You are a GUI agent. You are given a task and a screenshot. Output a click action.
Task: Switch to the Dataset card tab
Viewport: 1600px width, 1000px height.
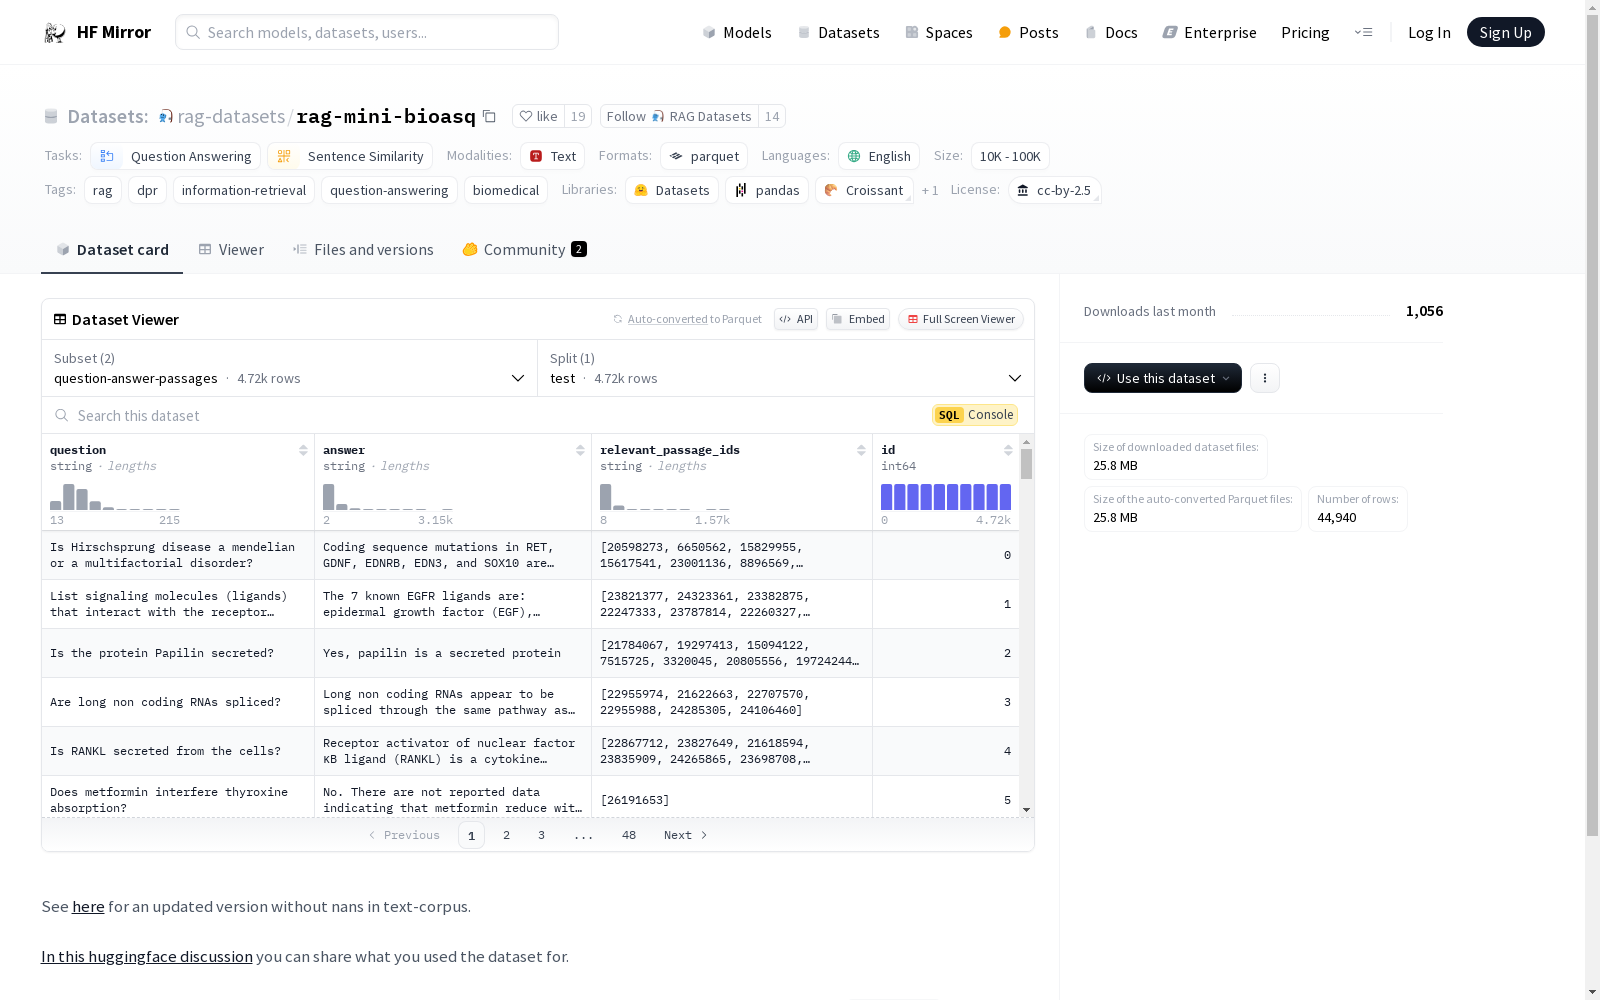[x=112, y=250]
